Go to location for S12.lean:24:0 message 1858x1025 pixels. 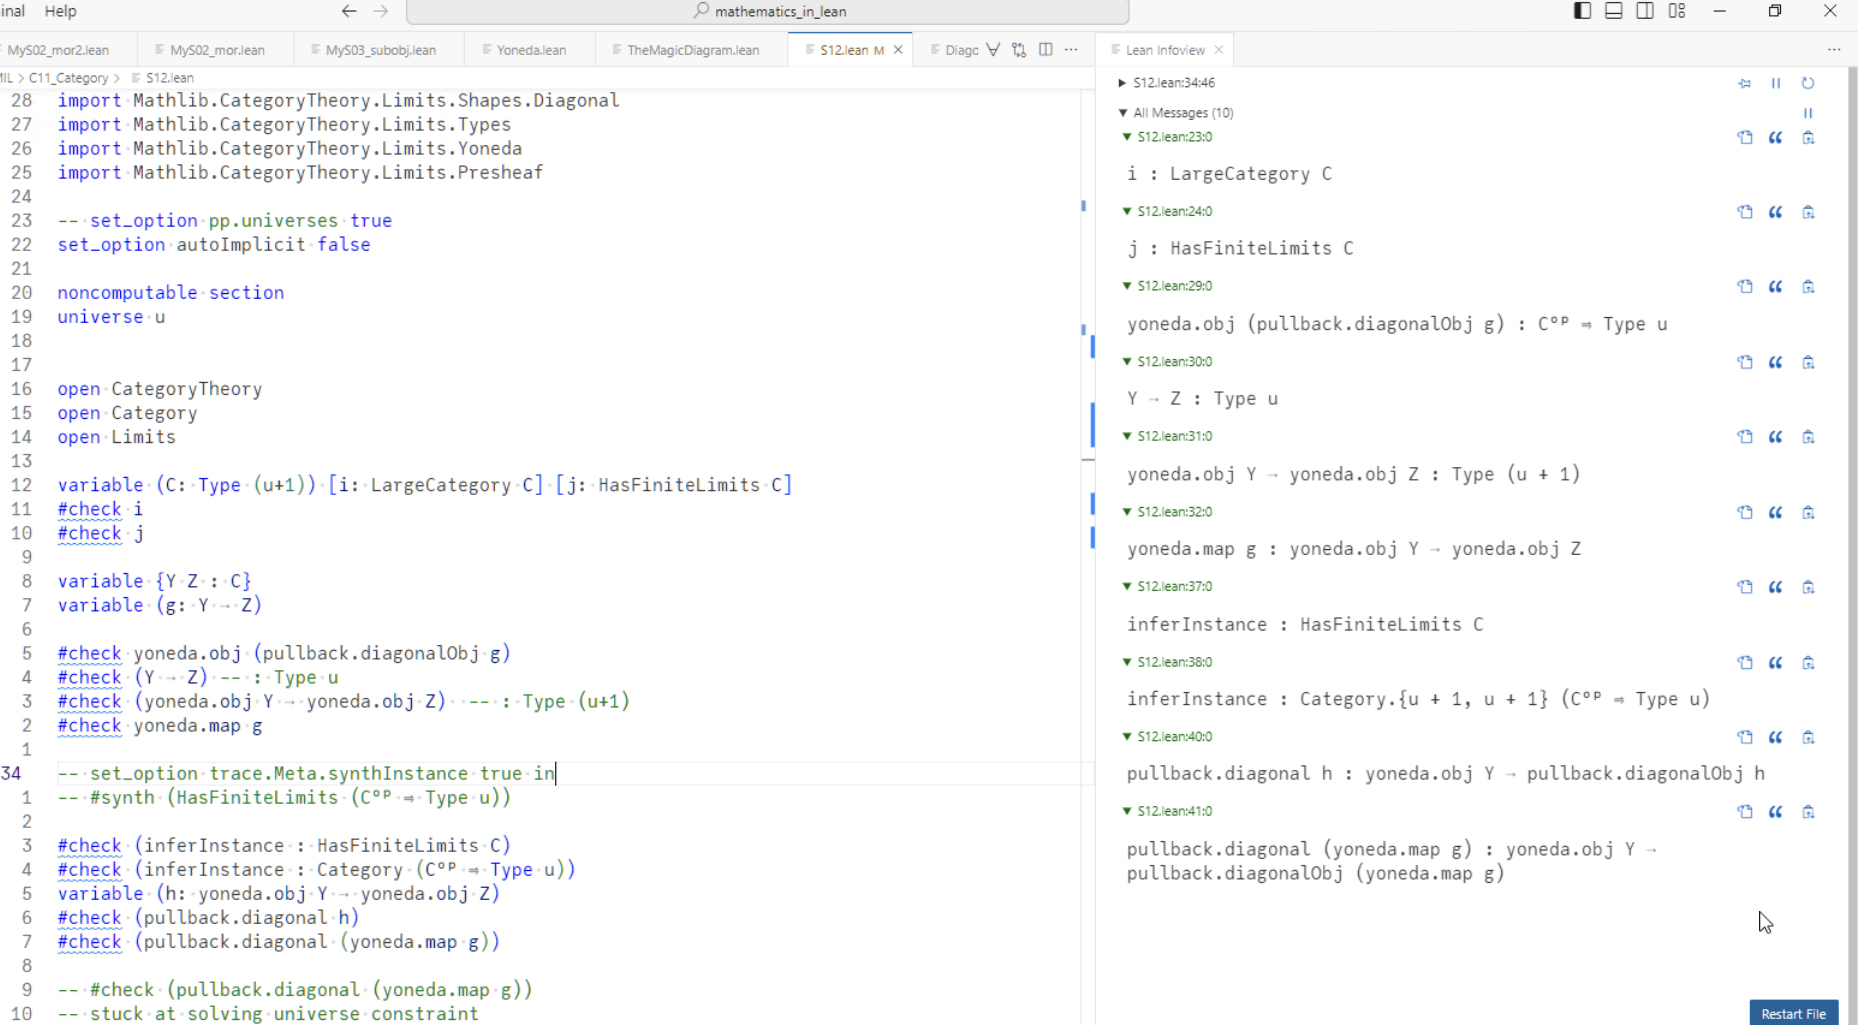(x=1745, y=212)
